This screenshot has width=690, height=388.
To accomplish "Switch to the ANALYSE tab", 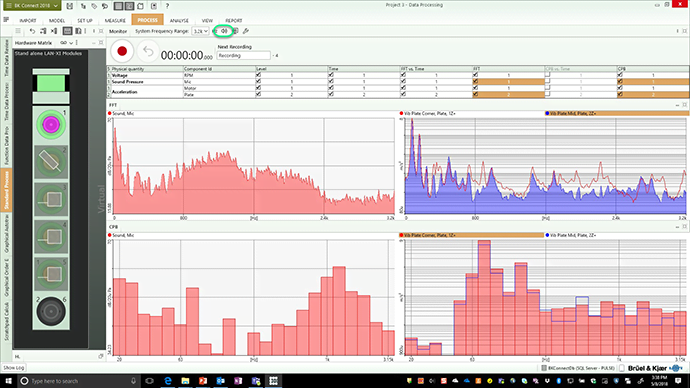I will click(x=179, y=21).
